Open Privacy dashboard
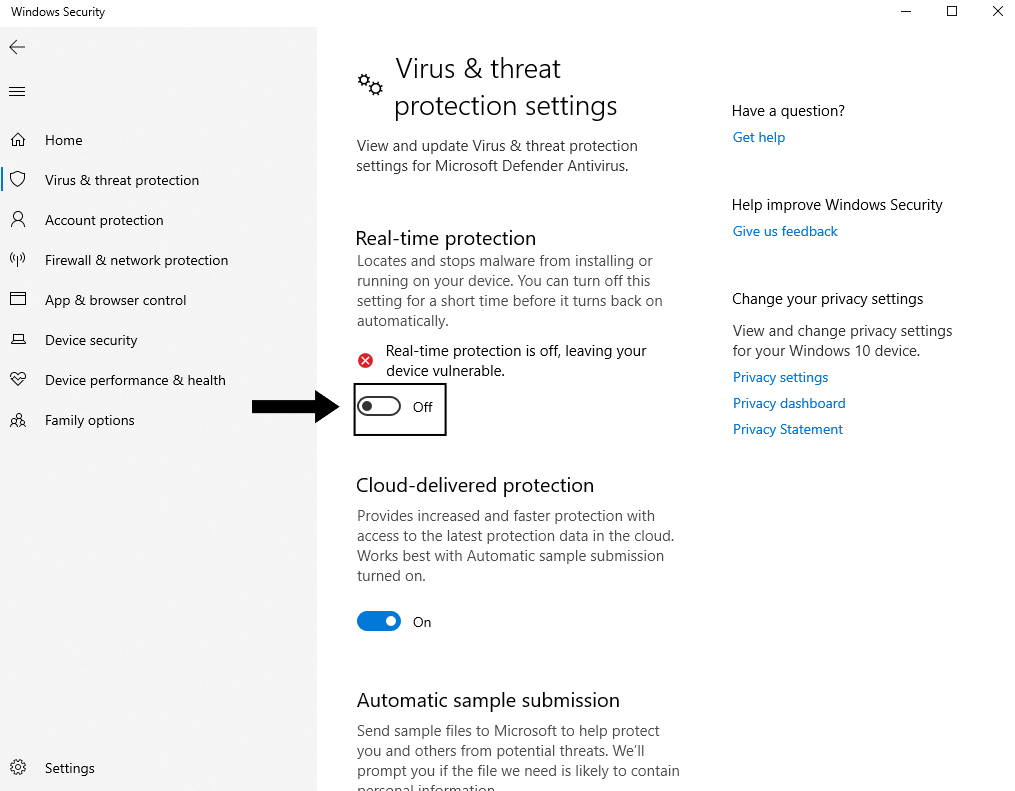Screen dimensions: 1015x791 [789, 403]
